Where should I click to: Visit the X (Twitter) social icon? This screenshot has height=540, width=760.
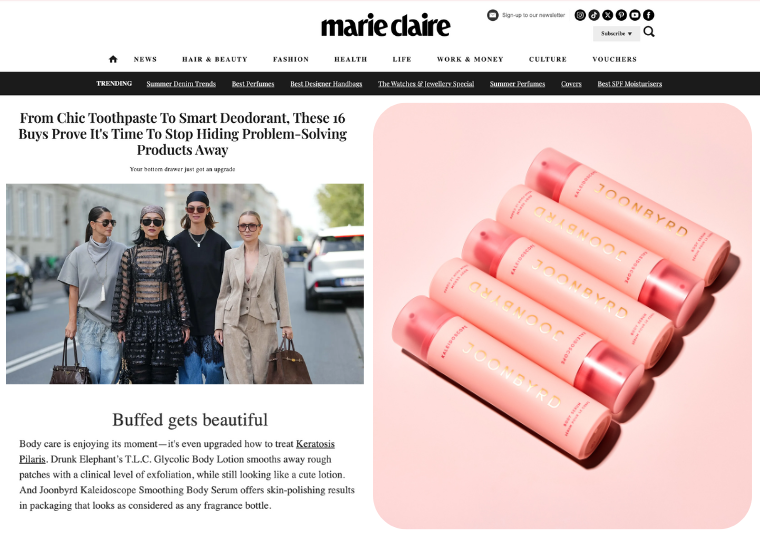607,15
